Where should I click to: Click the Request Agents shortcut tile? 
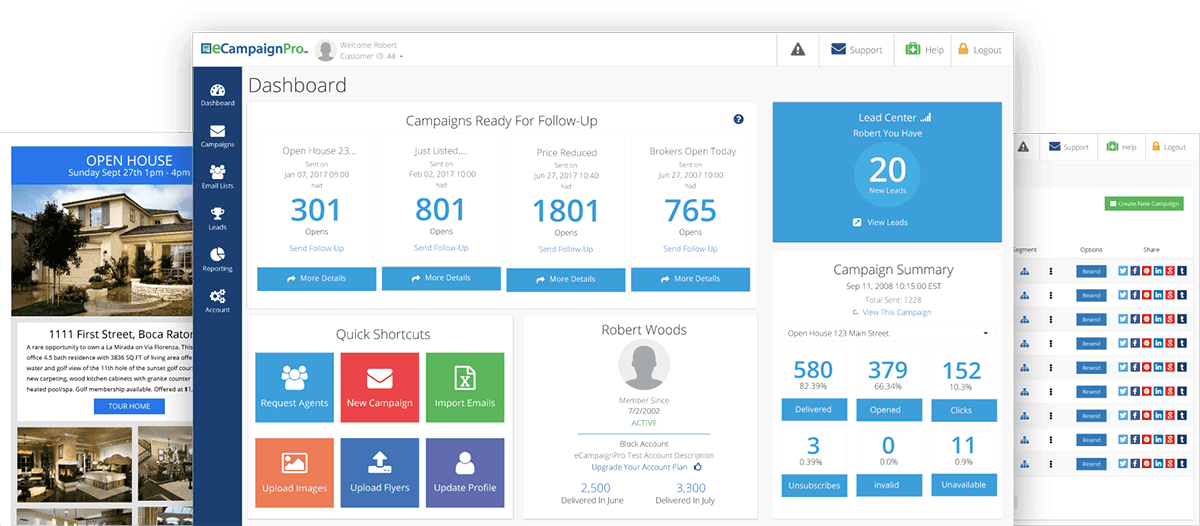(294, 387)
